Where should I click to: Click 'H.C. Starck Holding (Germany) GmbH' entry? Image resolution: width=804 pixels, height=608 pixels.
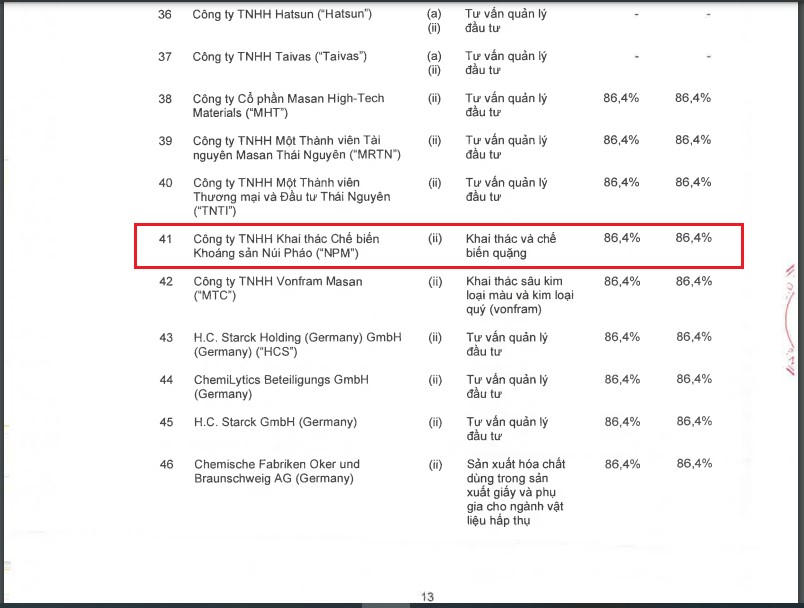(297, 344)
